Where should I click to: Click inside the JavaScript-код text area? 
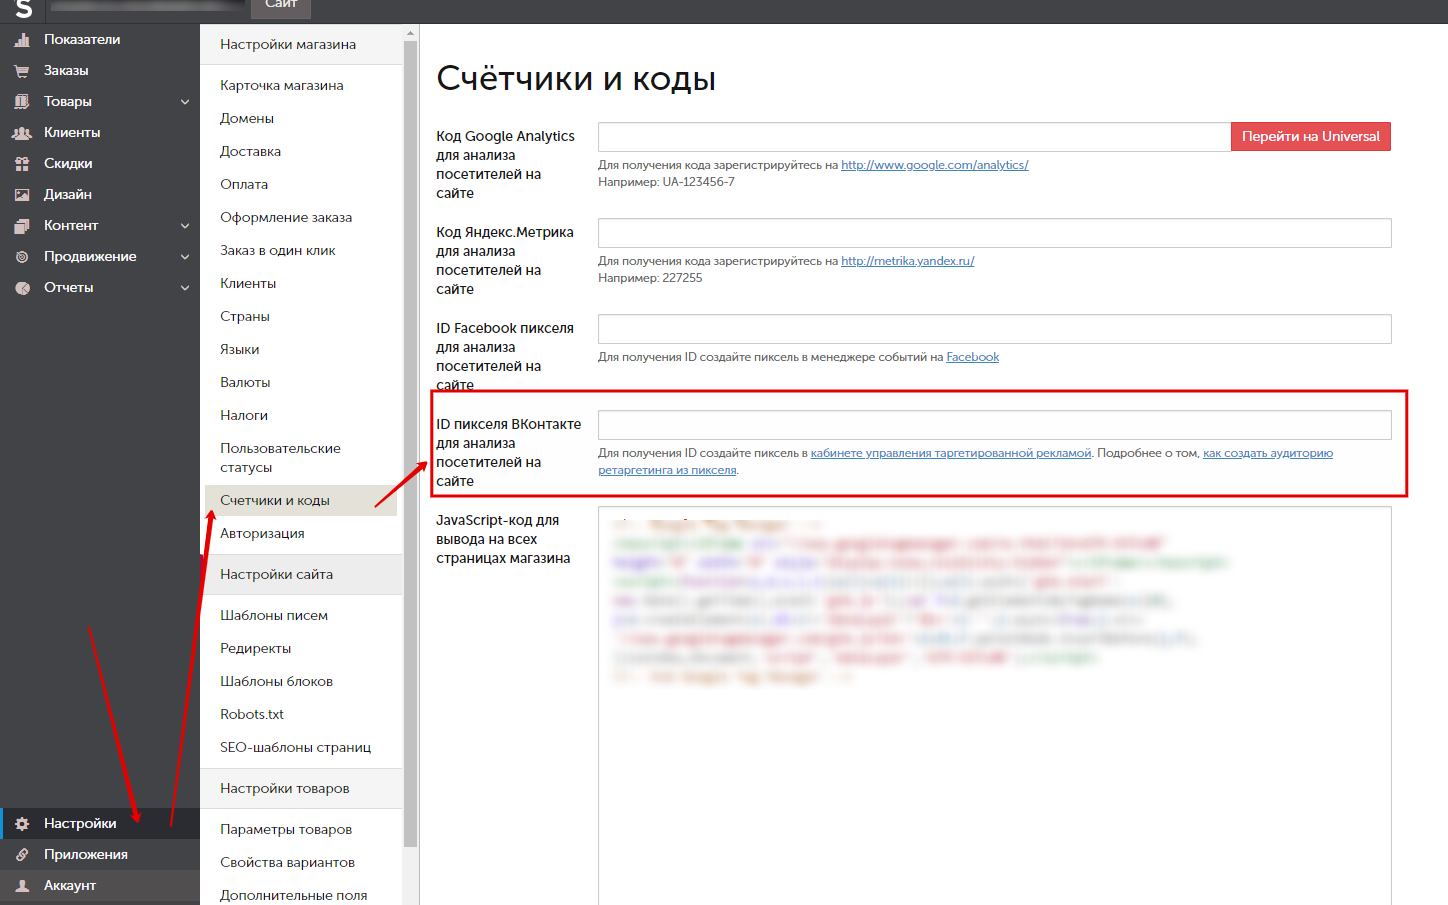coord(994,705)
